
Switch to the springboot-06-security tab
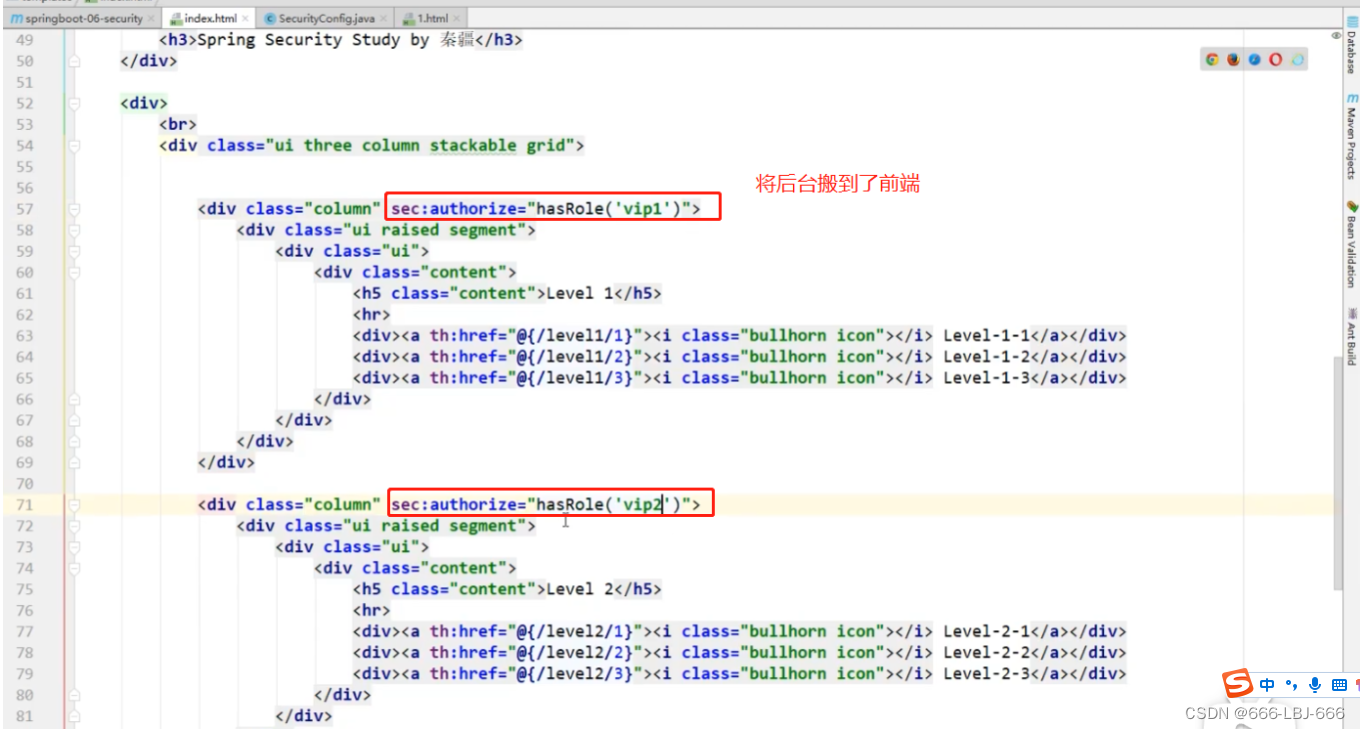pyautogui.click(x=80, y=18)
